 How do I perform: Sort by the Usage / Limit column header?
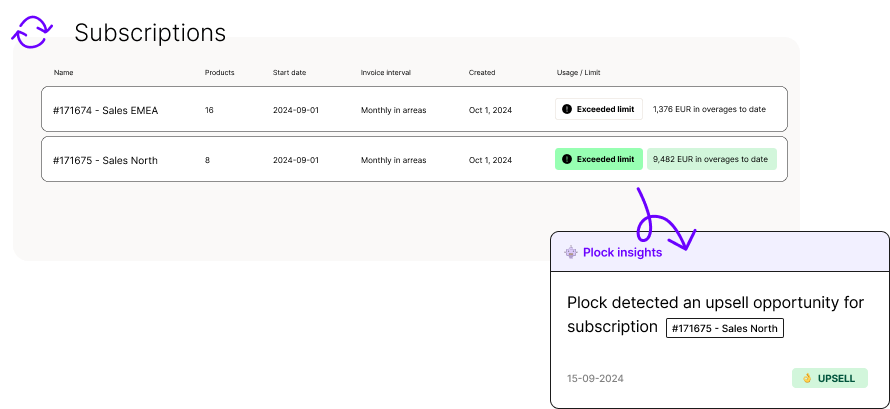[578, 73]
